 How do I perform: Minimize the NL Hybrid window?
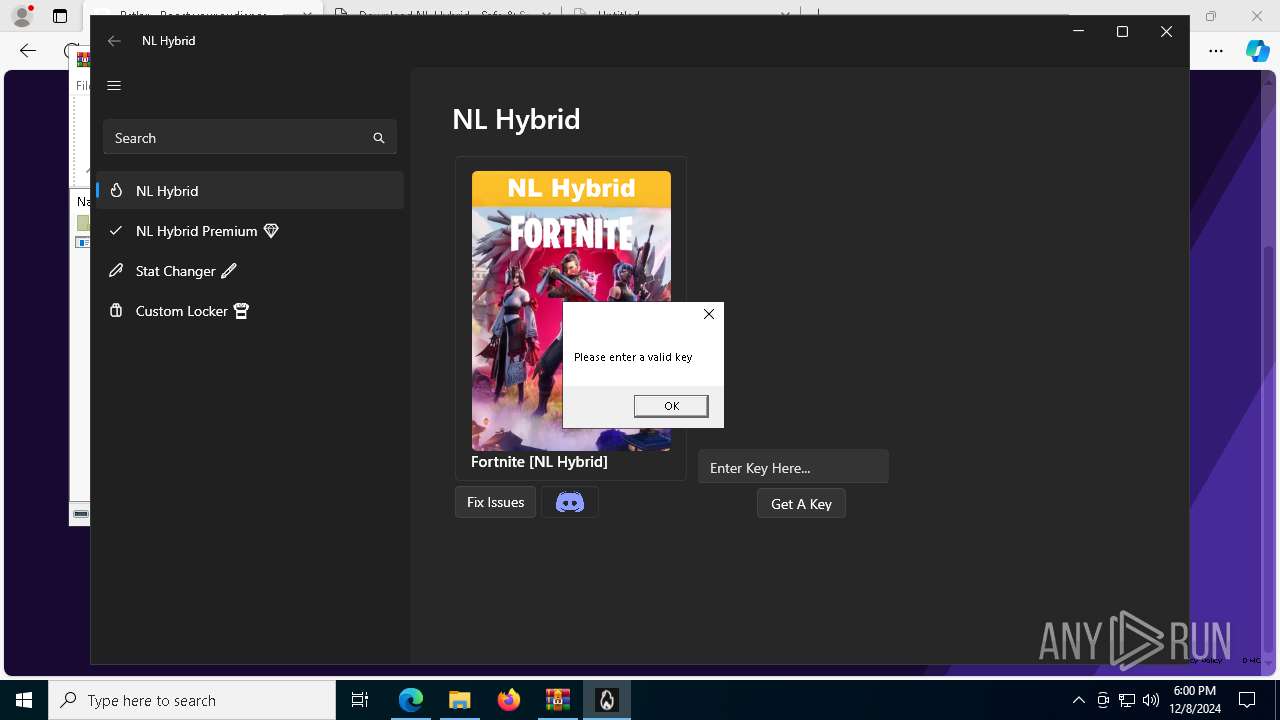tap(1078, 32)
